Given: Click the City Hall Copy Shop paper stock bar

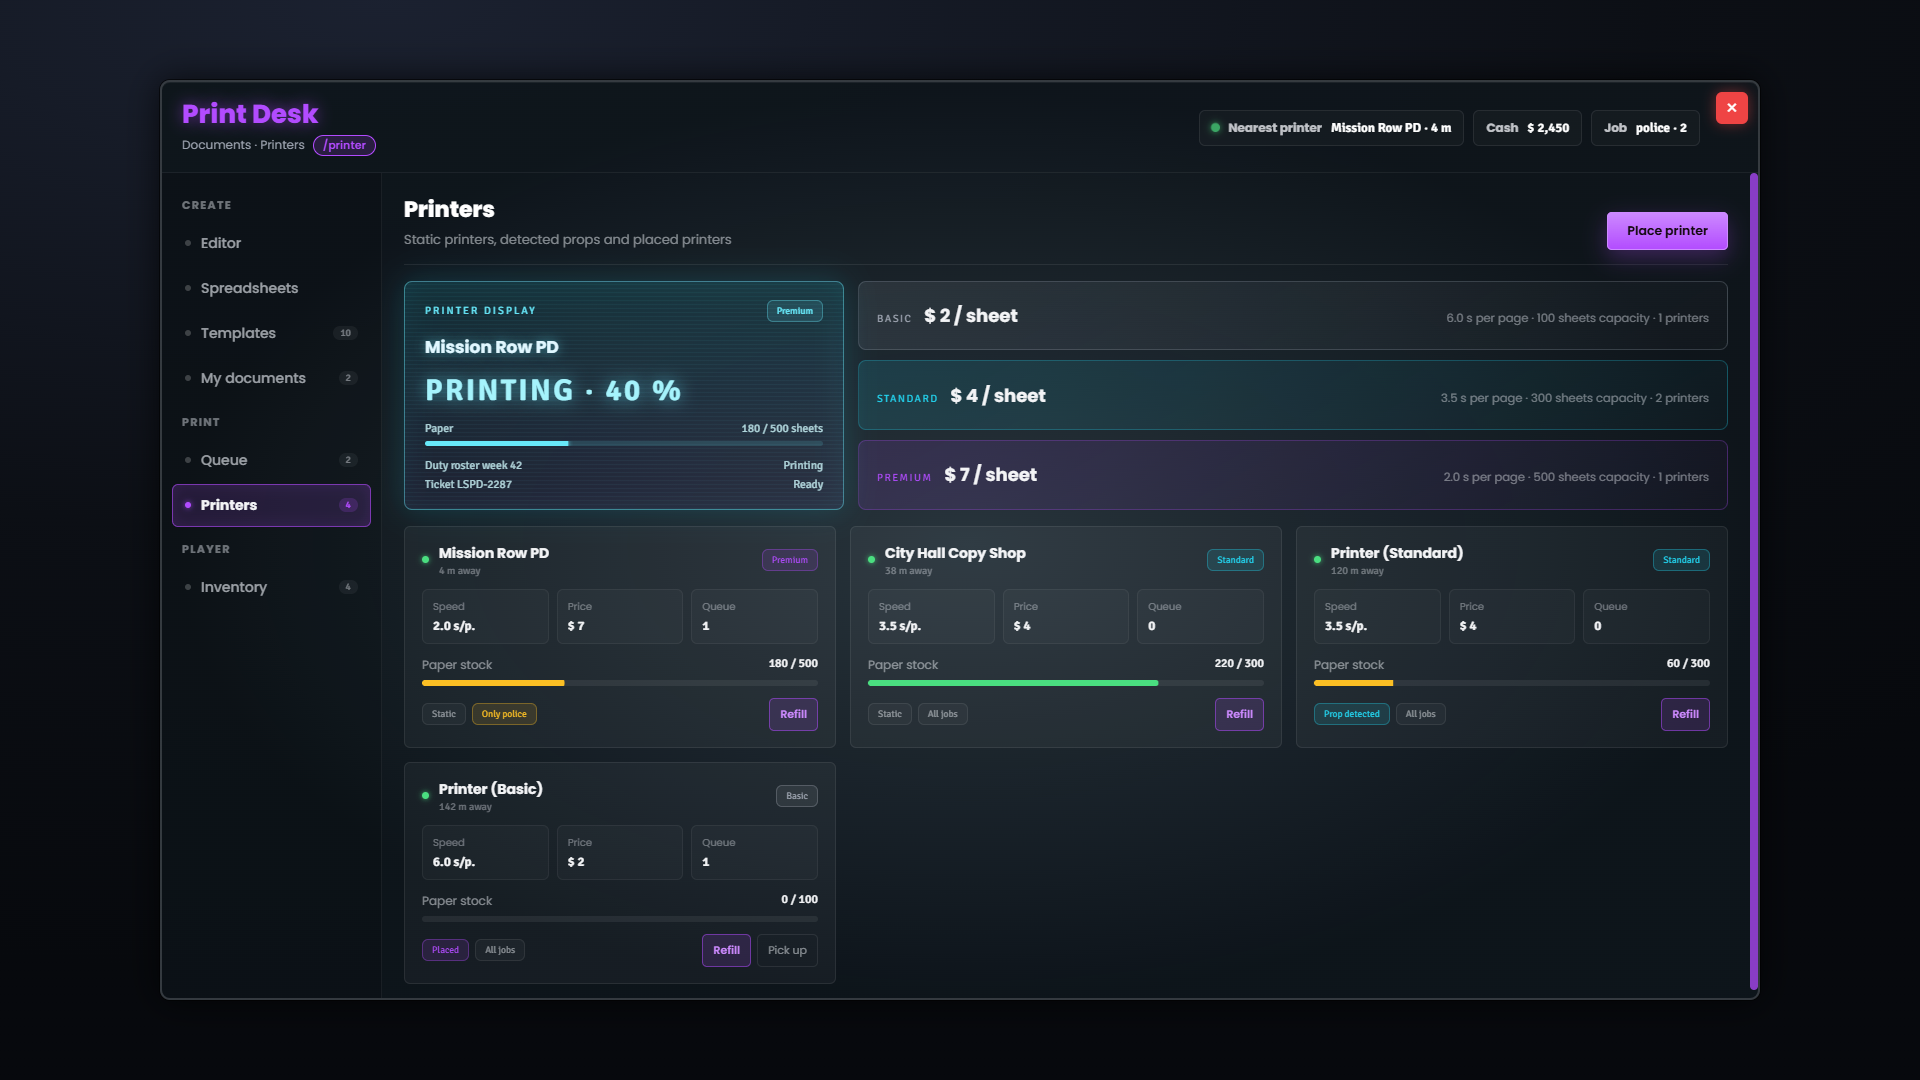Looking at the screenshot, I should (x=1065, y=683).
